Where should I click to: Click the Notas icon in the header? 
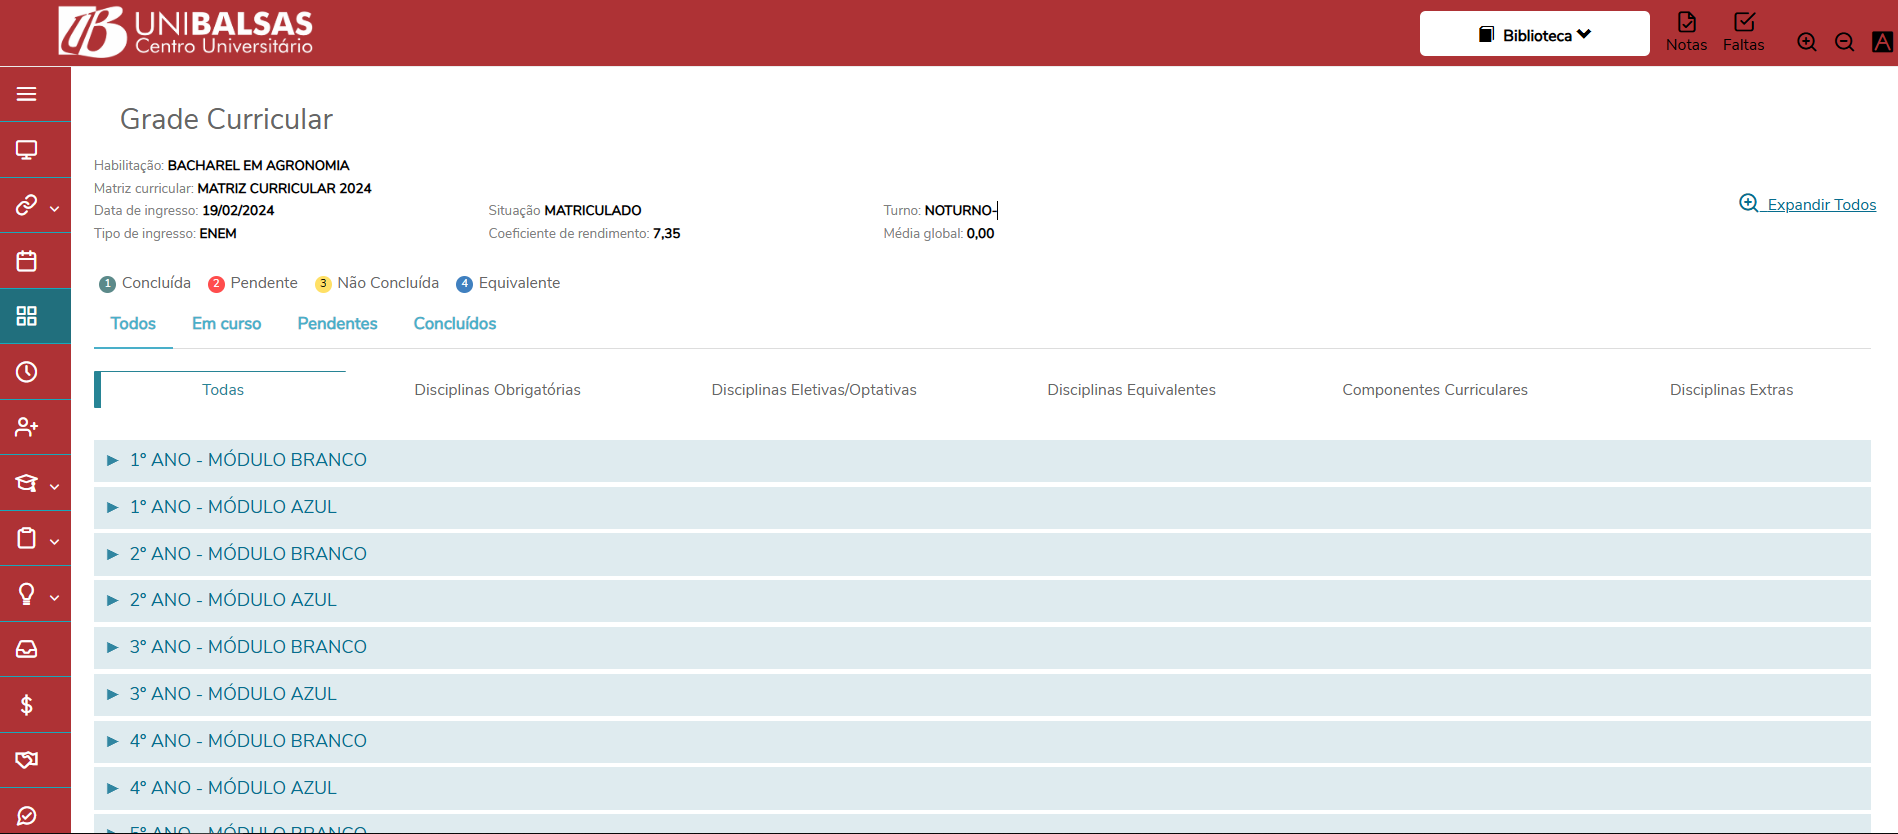(1686, 32)
